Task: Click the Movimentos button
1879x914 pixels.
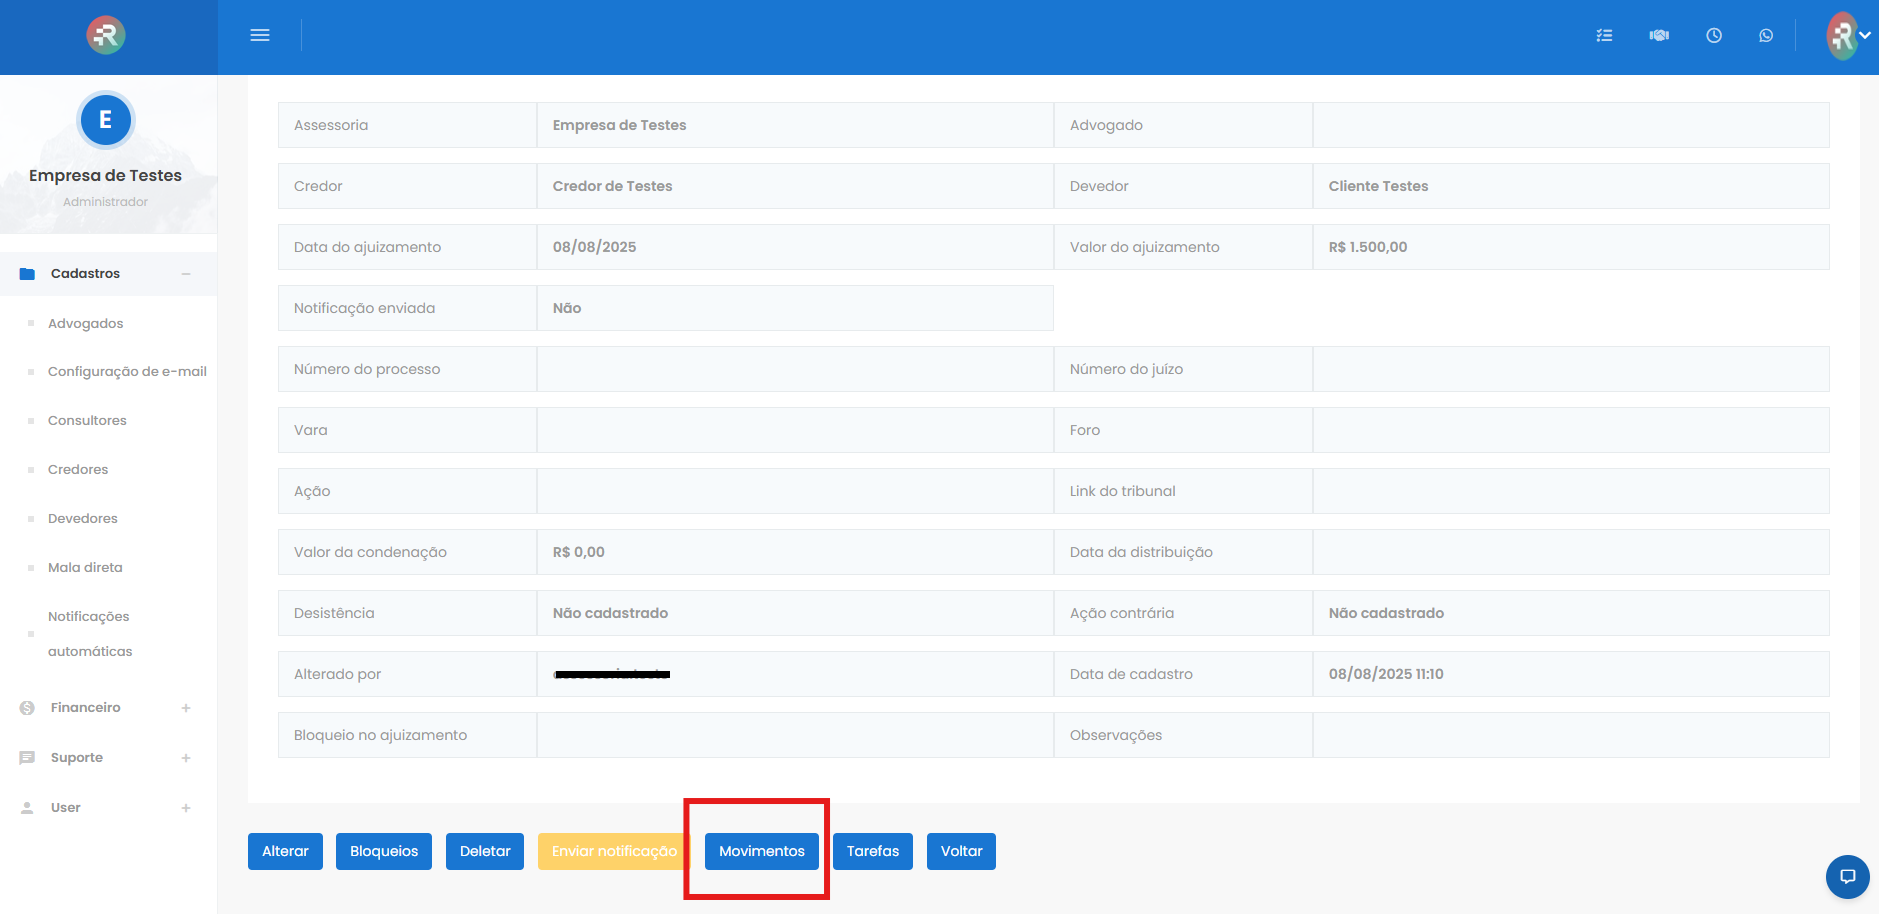Action: (x=761, y=851)
